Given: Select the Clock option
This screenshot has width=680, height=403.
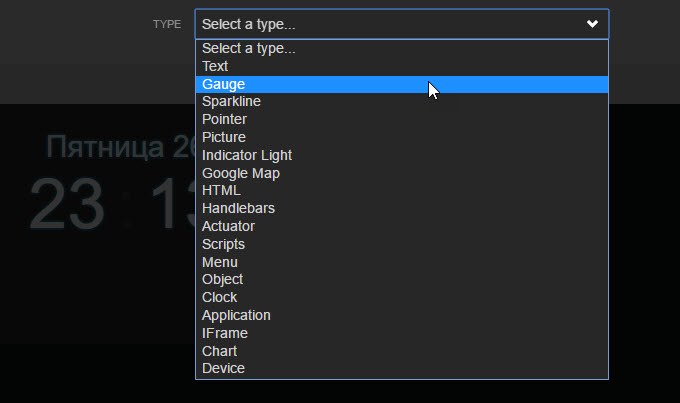Looking at the screenshot, I should click(219, 297).
